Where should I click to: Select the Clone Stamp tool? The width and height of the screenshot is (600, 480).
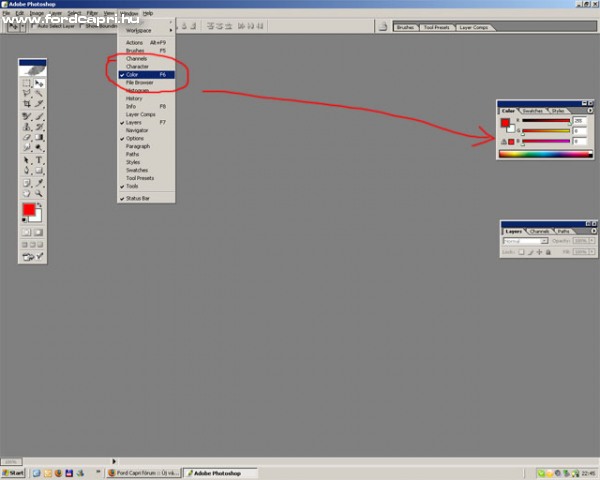pos(27,127)
